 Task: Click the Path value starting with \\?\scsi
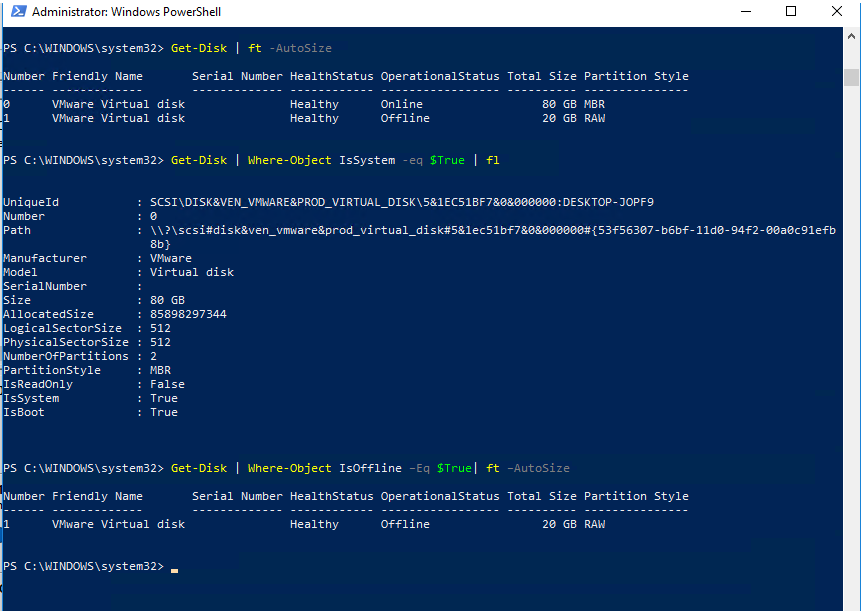tap(493, 237)
